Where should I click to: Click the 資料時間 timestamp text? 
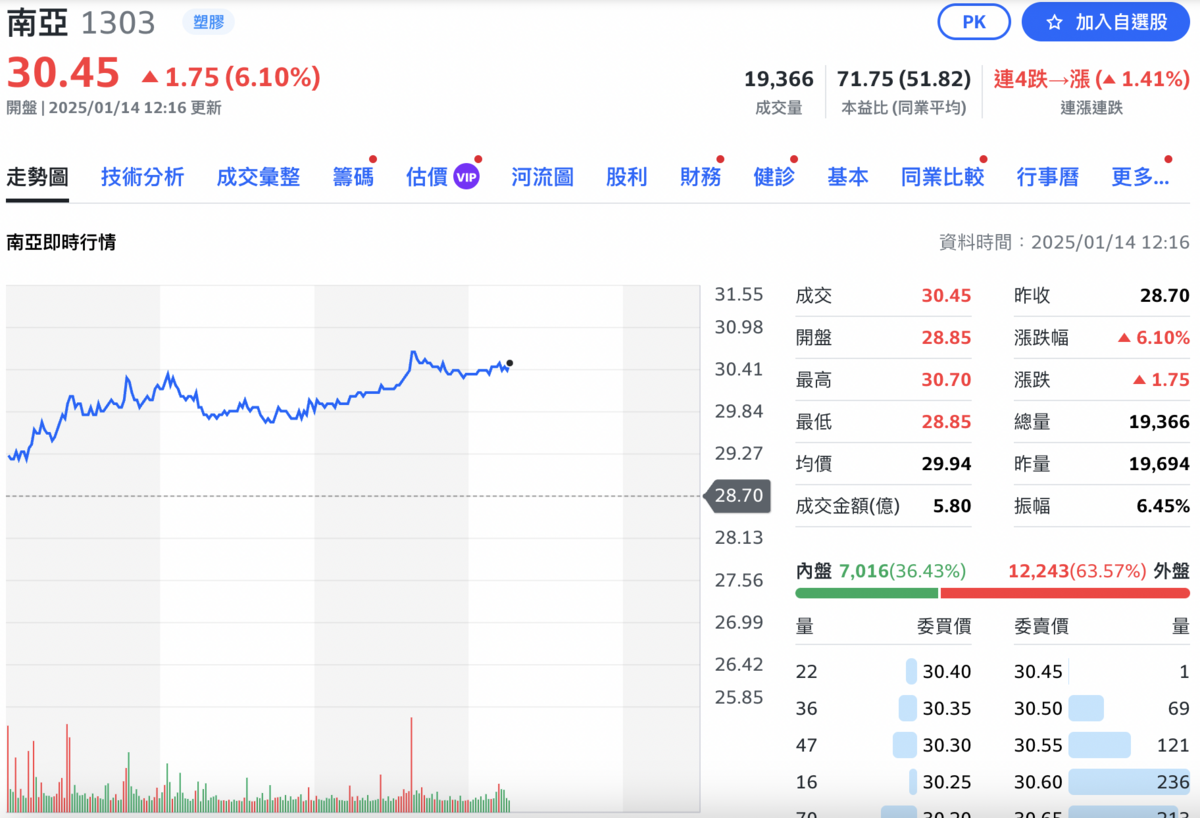pos(1064,242)
